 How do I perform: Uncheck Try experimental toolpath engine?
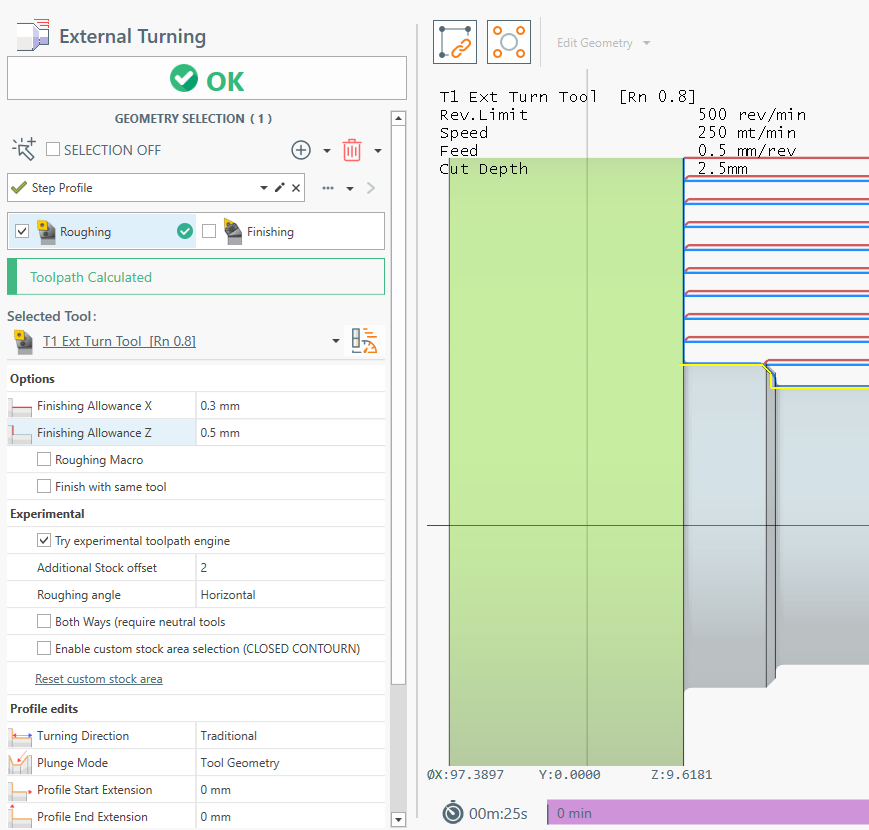pyautogui.click(x=44, y=541)
